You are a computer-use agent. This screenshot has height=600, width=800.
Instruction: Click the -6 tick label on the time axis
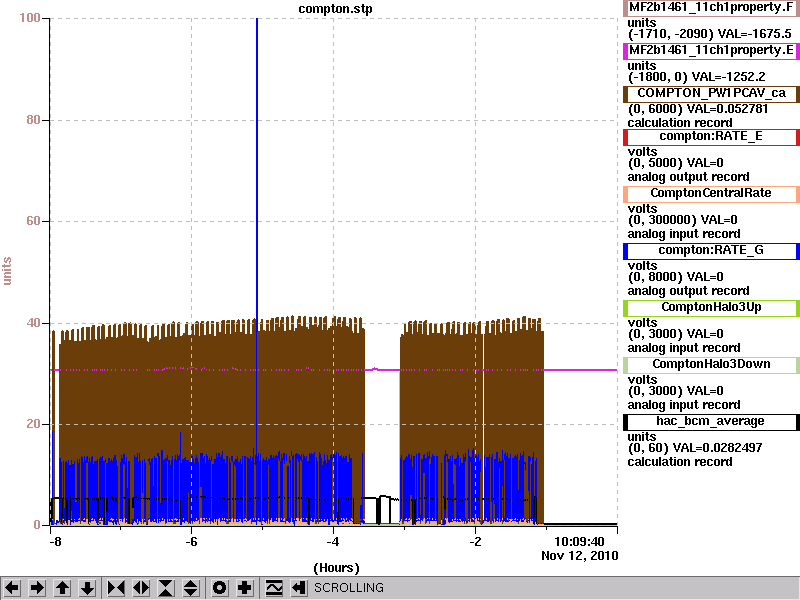(191, 542)
